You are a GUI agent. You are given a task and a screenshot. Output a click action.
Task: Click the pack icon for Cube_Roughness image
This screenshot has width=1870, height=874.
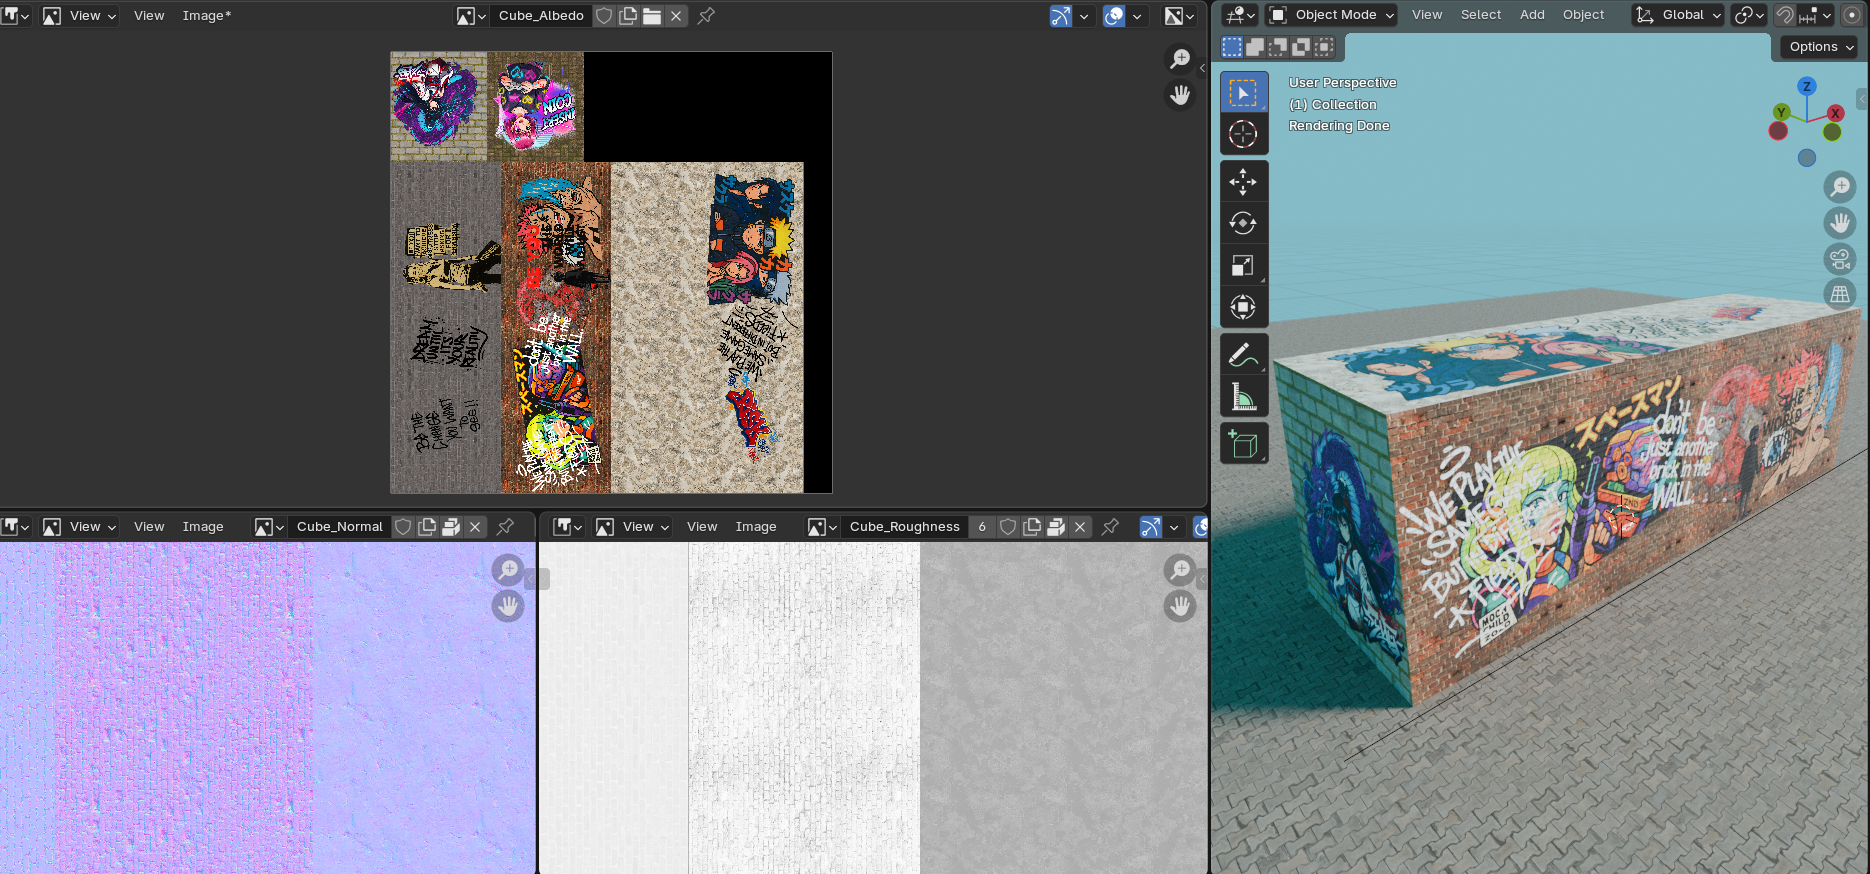(x=1056, y=527)
